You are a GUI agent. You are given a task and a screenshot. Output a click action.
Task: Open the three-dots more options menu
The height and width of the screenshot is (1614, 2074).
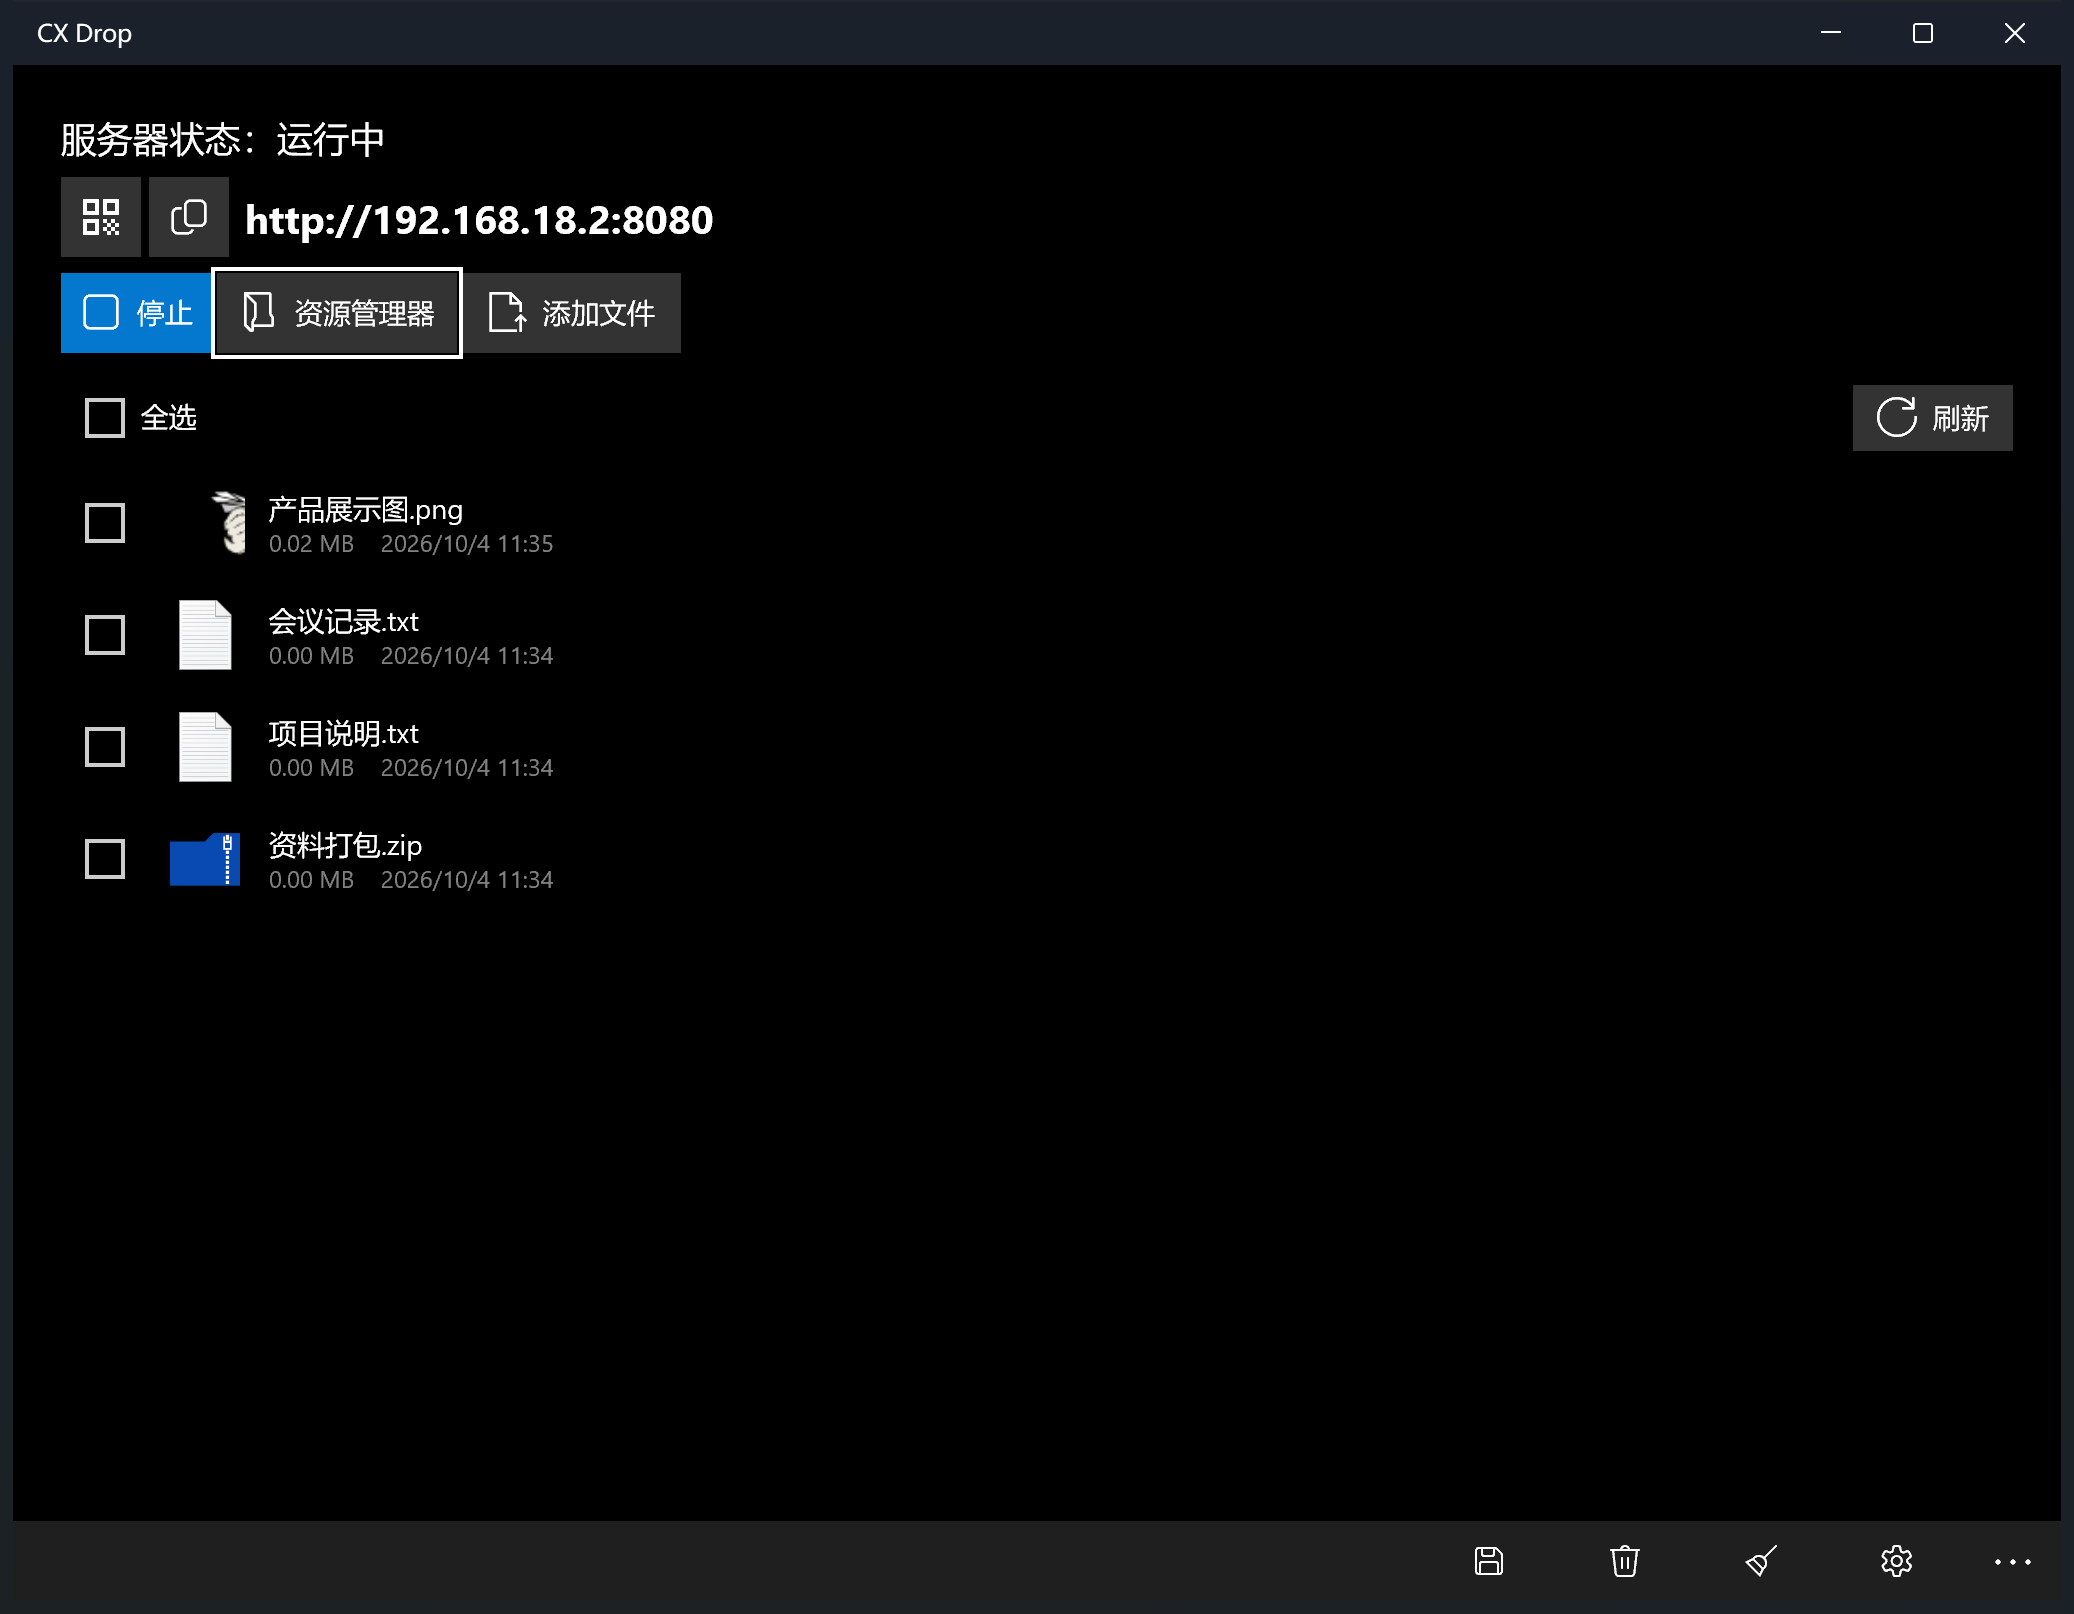coord(2013,1561)
